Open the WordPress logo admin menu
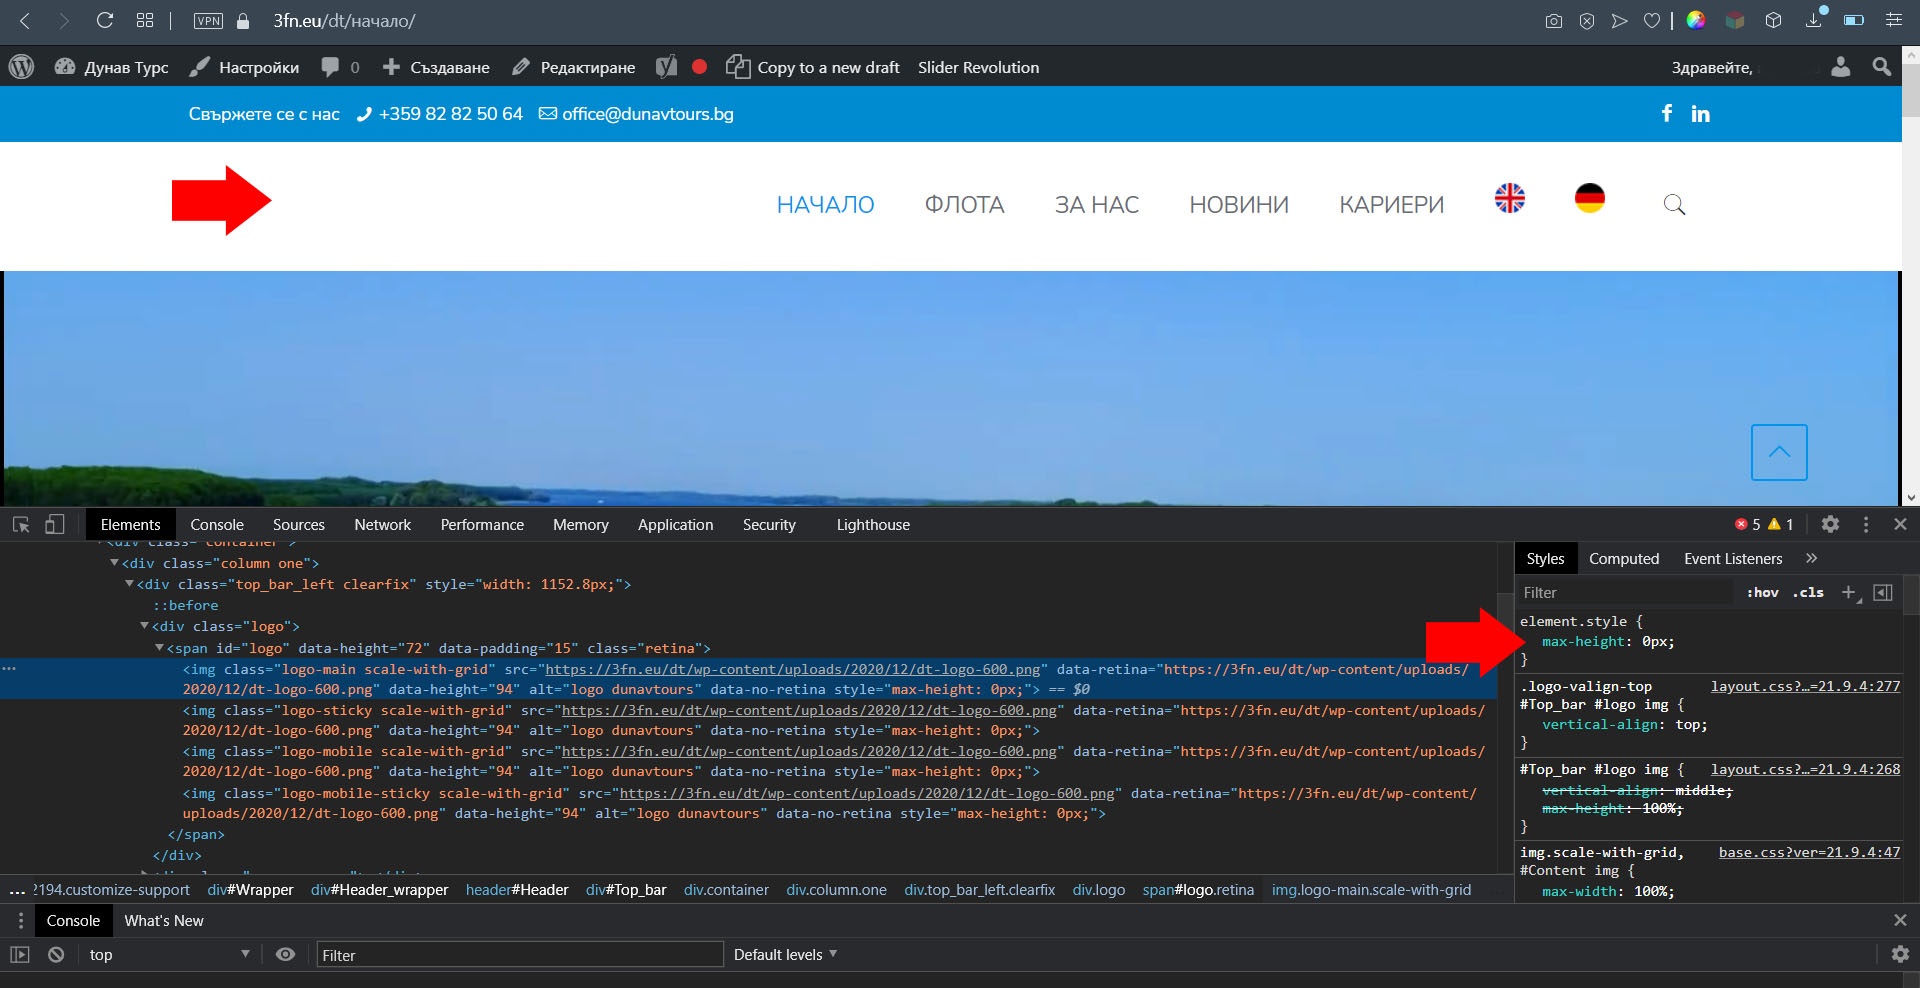 (x=21, y=67)
